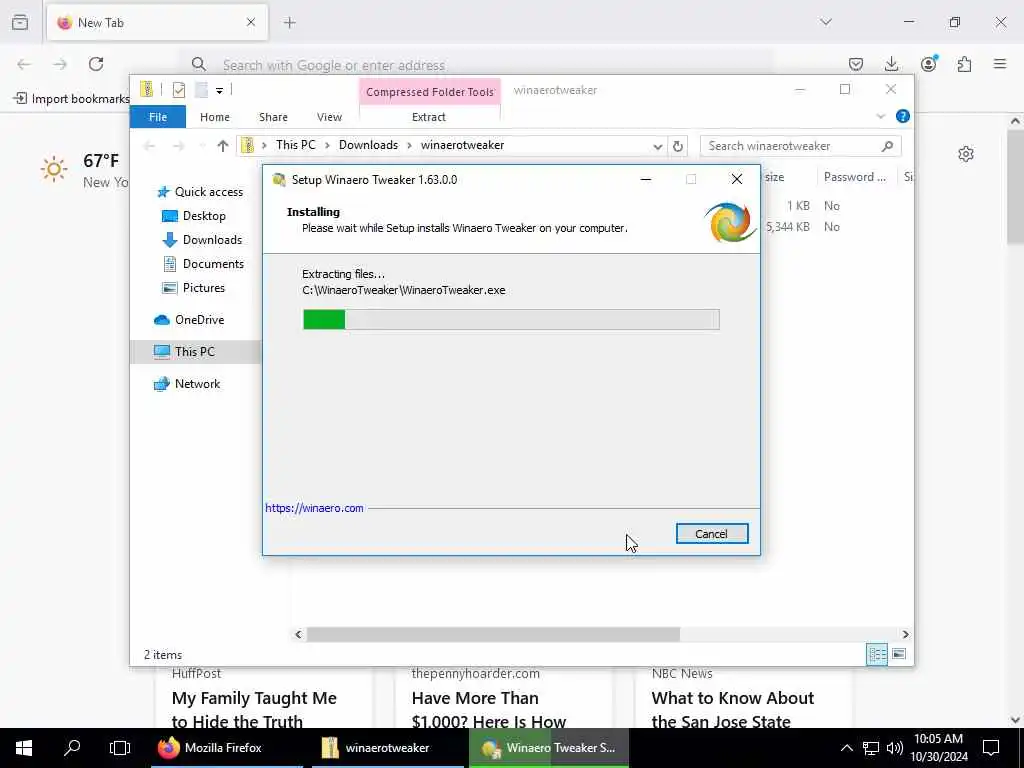
Task: Click Downloads in the address breadcrumb
Action: [368, 145]
